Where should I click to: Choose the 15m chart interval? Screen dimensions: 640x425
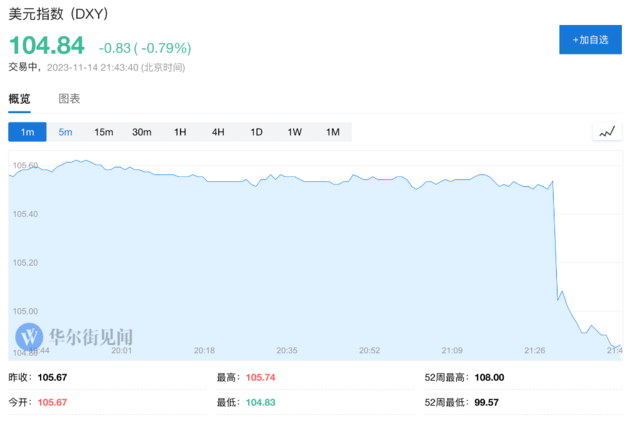pyautogui.click(x=103, y=132)
